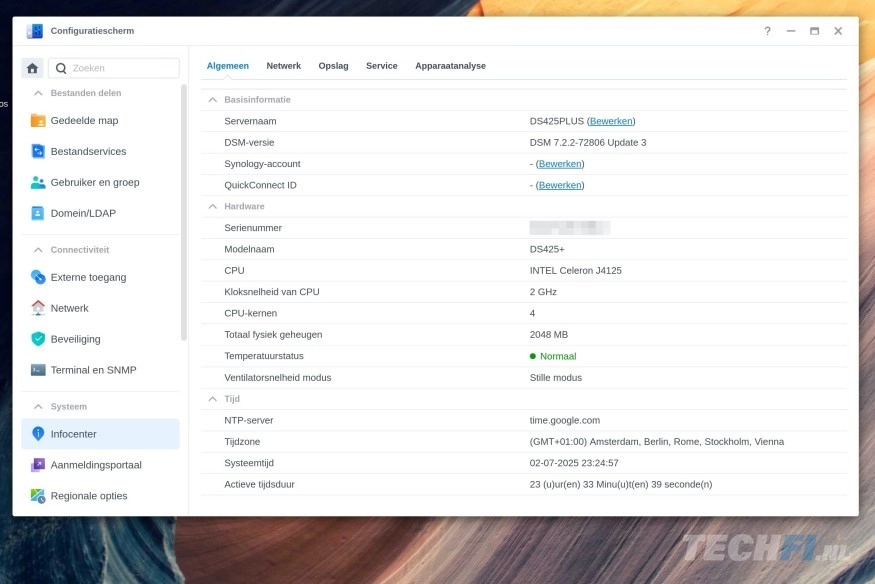
Task: Click the CPU-kernen label
Action: (251, 313)
